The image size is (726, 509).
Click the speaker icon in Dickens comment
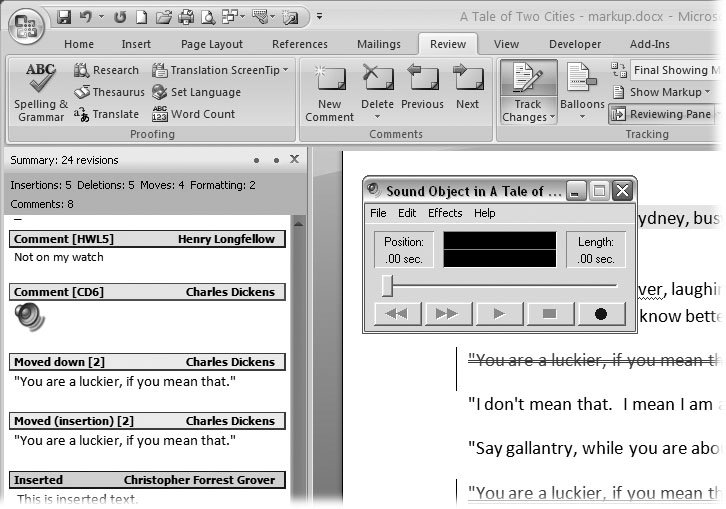(x=29, y=317)
